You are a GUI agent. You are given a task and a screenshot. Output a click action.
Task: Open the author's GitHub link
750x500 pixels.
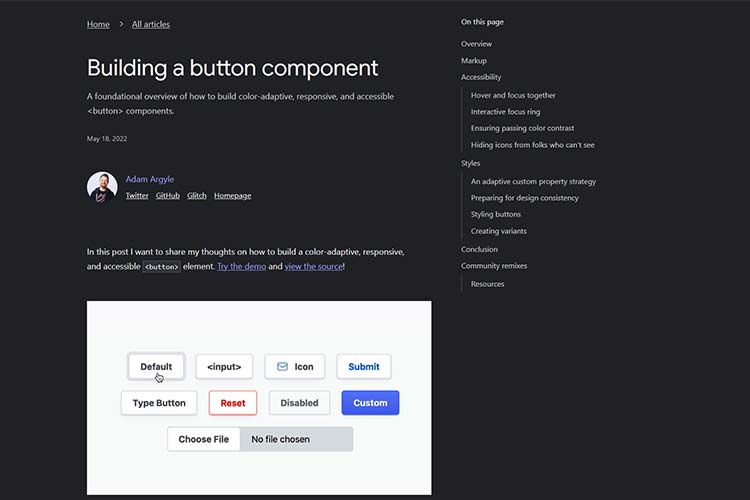[168, 196]
